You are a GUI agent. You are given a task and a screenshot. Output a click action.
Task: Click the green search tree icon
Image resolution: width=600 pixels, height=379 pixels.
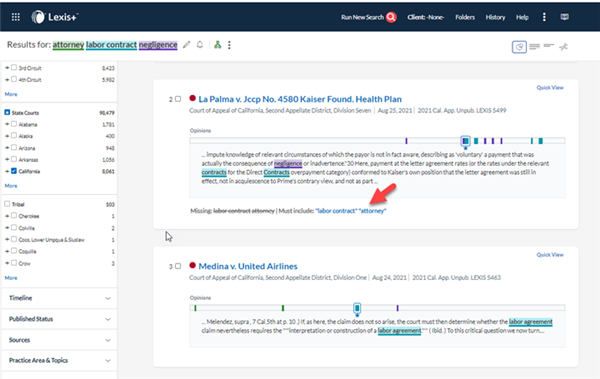pos(217,45)
